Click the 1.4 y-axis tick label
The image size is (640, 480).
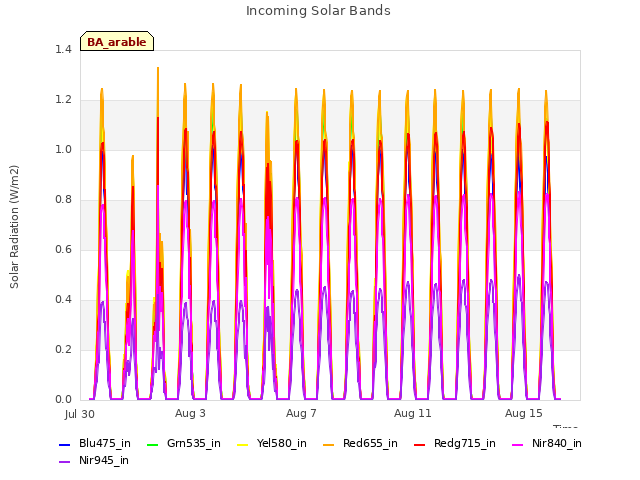(63, 49)
